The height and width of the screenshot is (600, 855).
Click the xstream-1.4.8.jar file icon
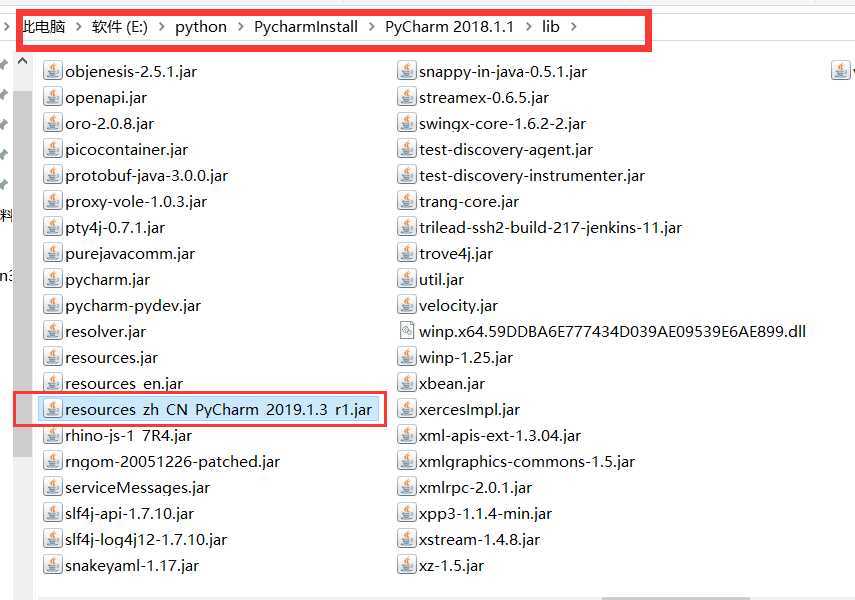(x=406, y=539)
